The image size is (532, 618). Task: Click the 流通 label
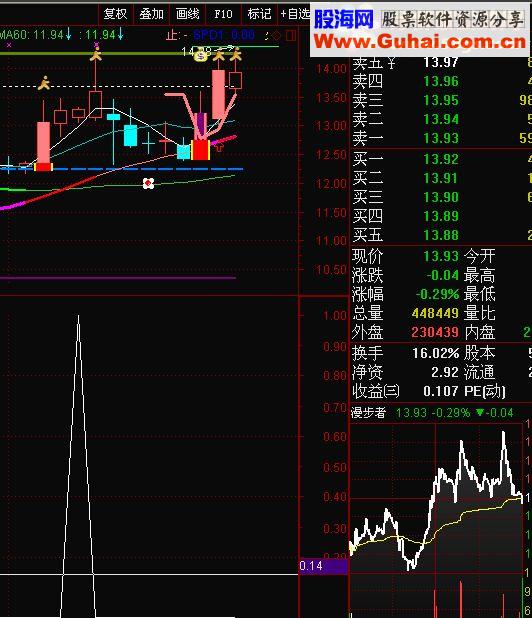480,372
